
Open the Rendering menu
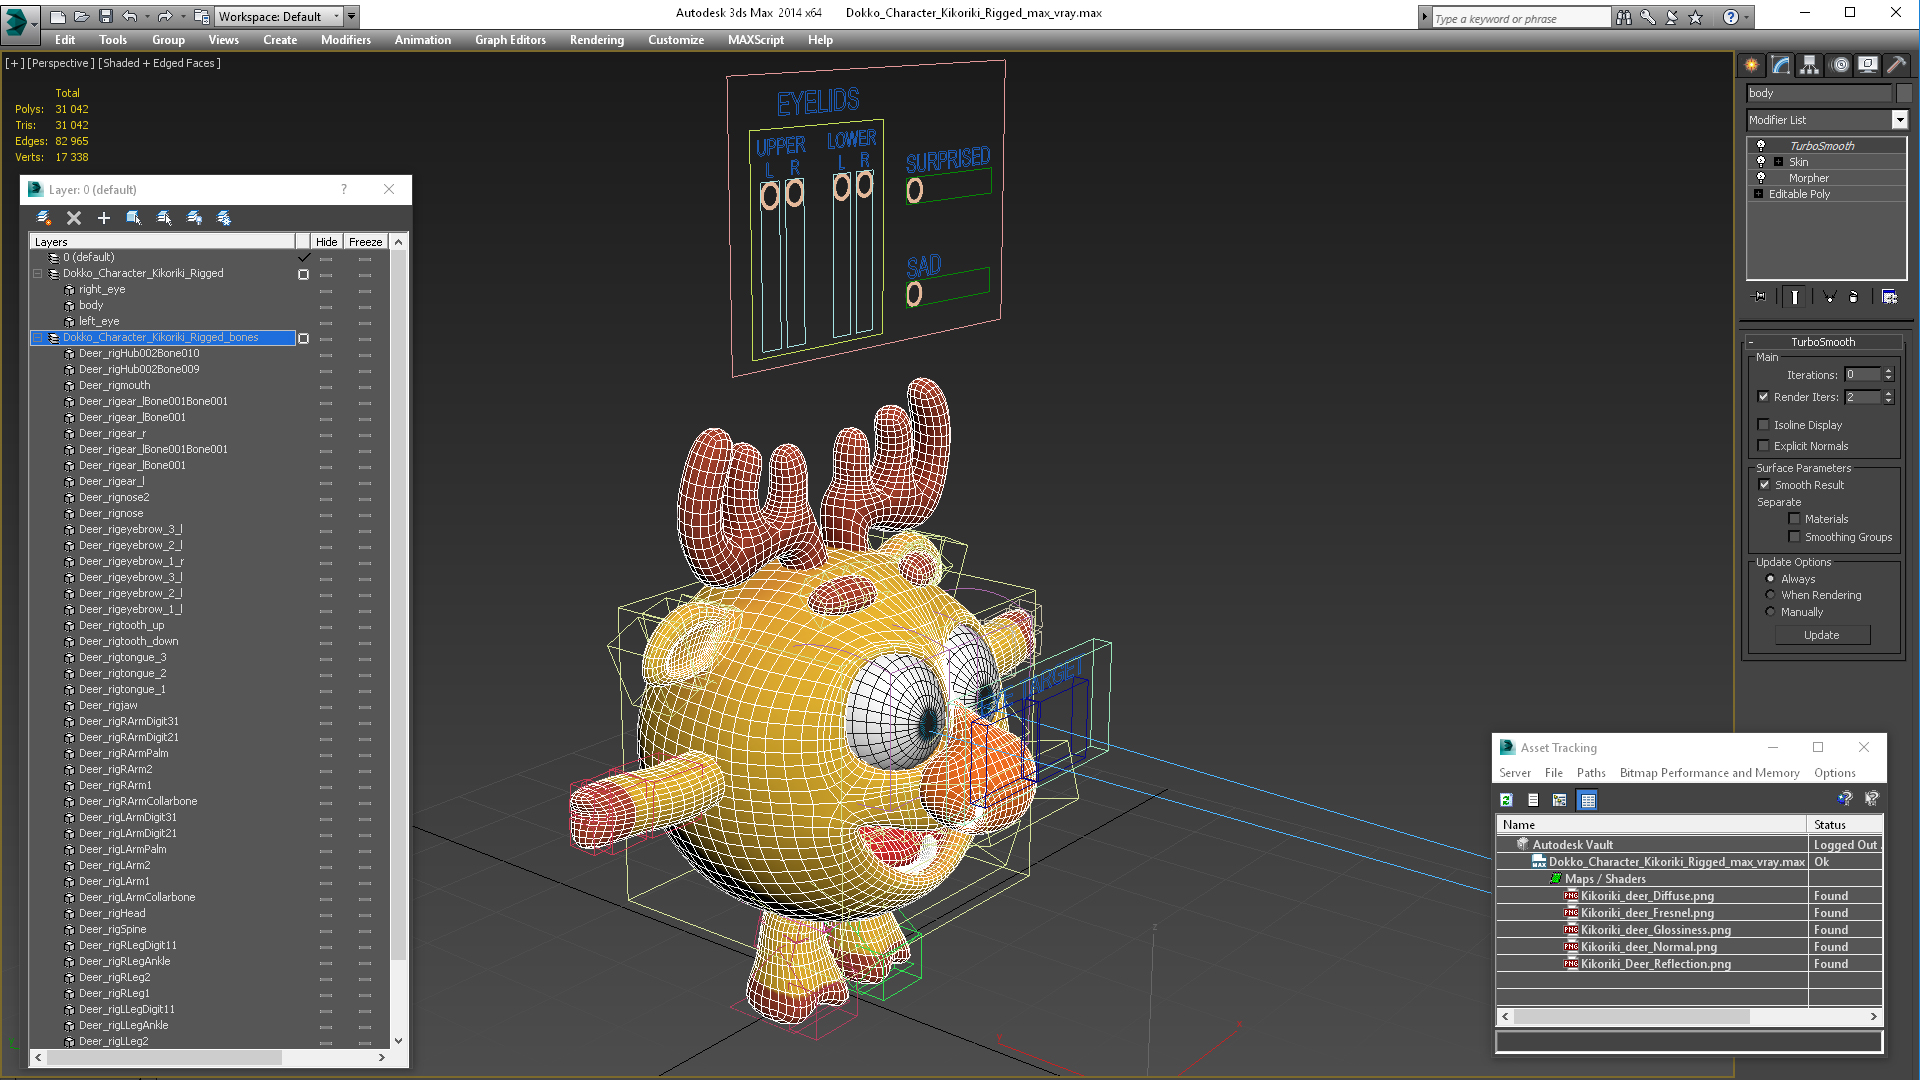pyautogui.click(x=597, y=40)
